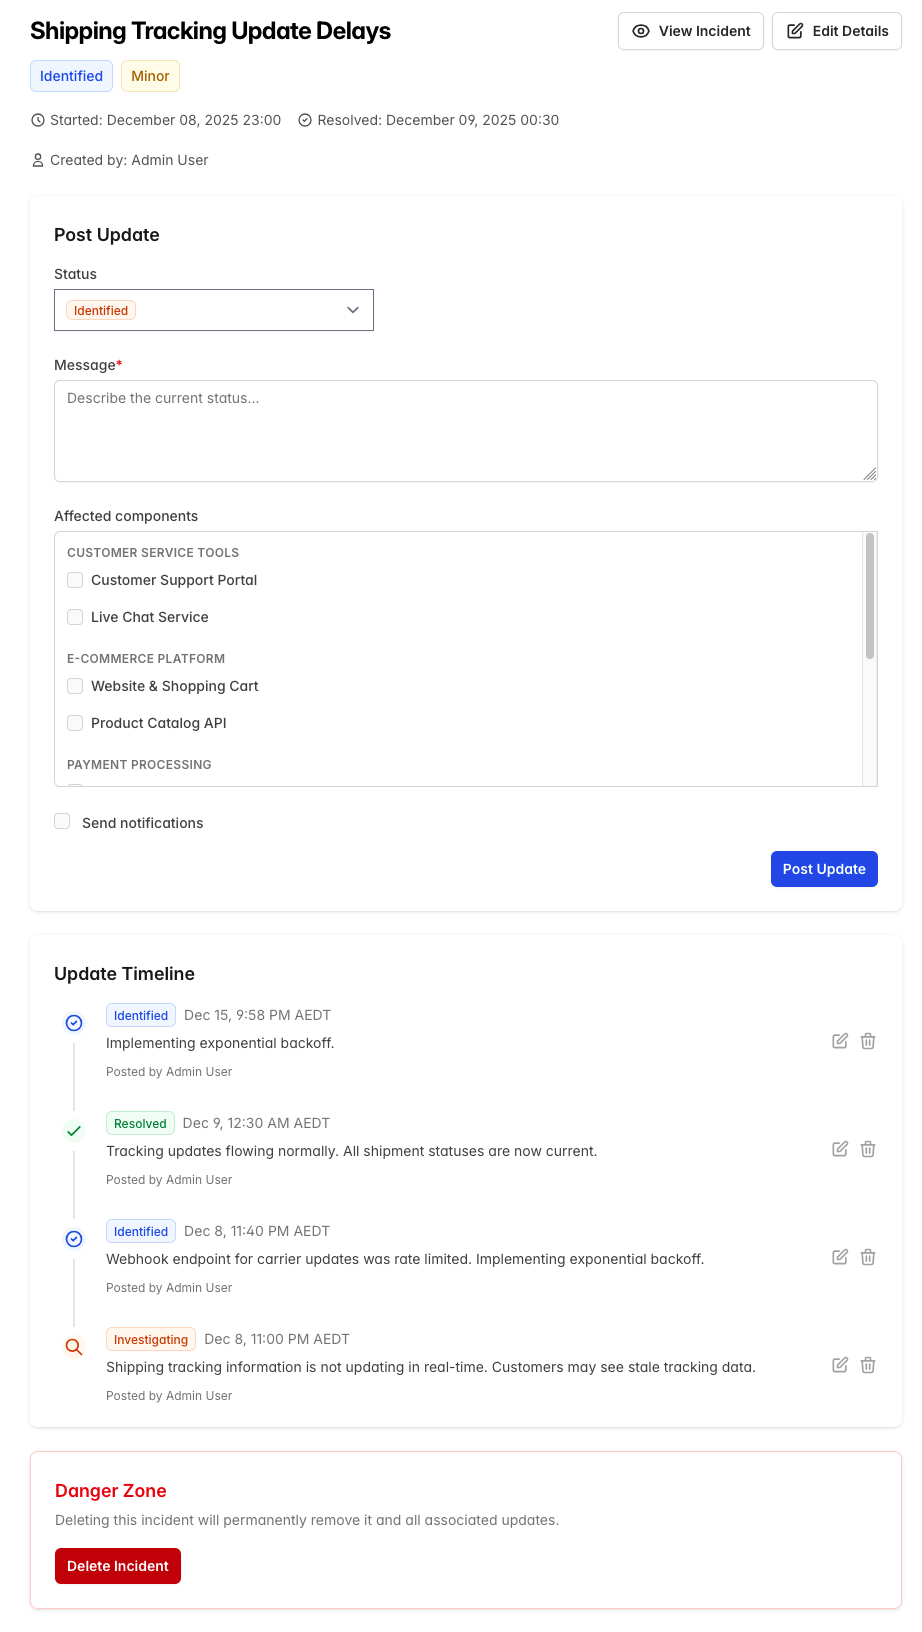The height and width of the screenshot is (1632, 922).
Task: Click the Minor severity badge
Action: click(150, 76)
